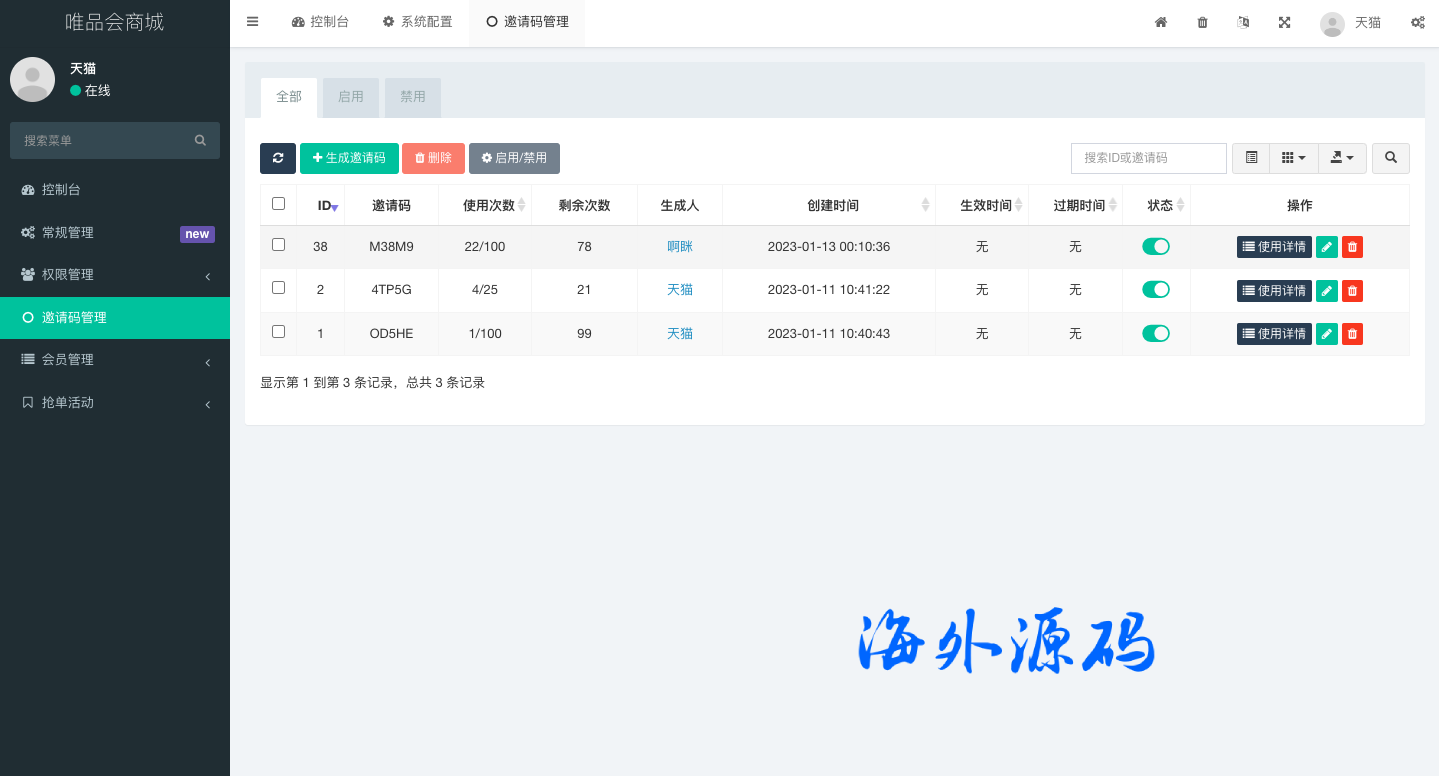
Task: Toggle fullscreen with the expand icon
Action: (1284, 22)
